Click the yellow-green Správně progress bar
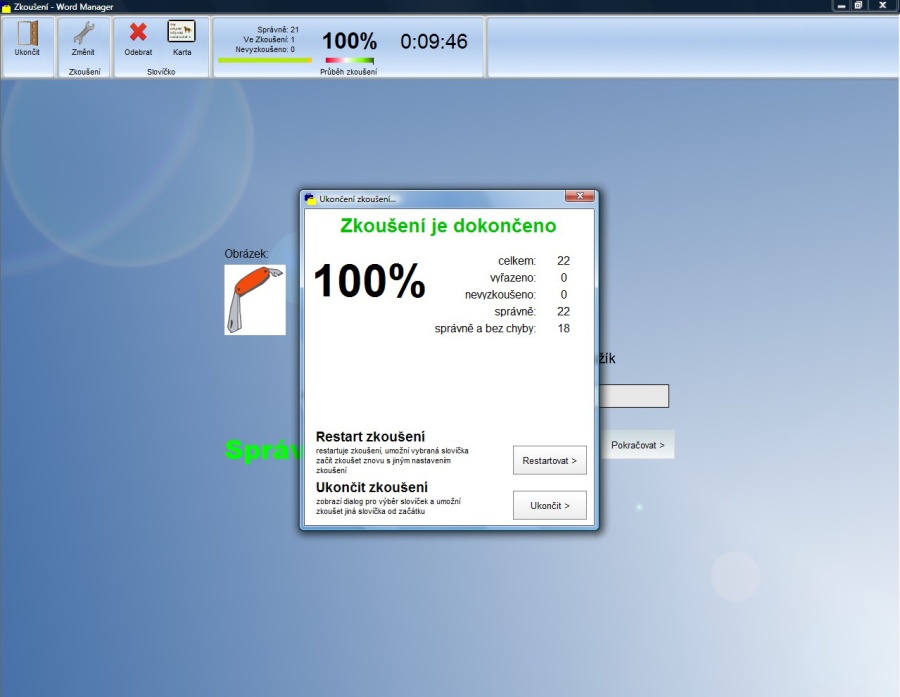Image resolution: width=900 pixels, height=697 pixels. 264,60
